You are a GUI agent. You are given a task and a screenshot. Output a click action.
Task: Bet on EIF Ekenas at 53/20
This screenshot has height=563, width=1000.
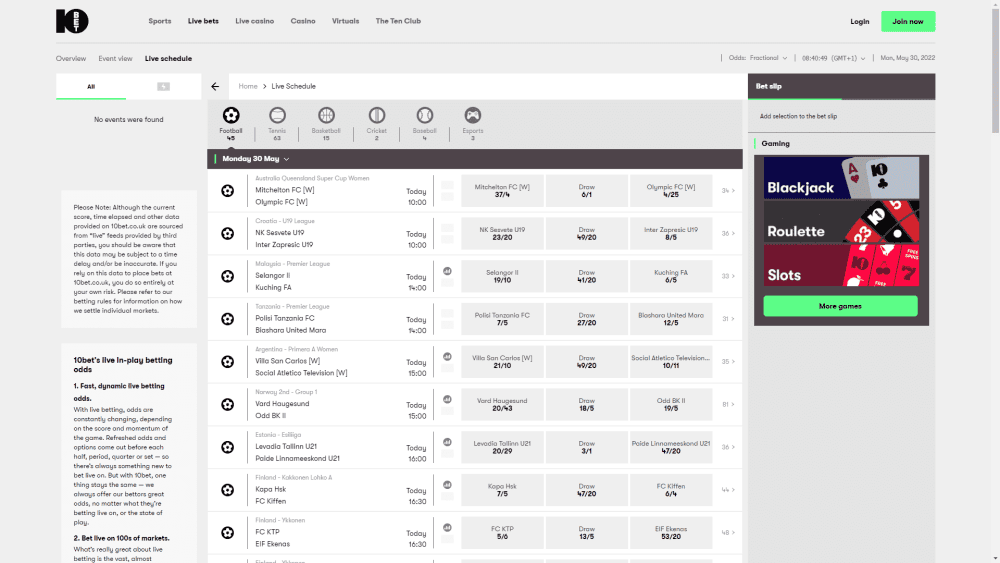(671, 532)
